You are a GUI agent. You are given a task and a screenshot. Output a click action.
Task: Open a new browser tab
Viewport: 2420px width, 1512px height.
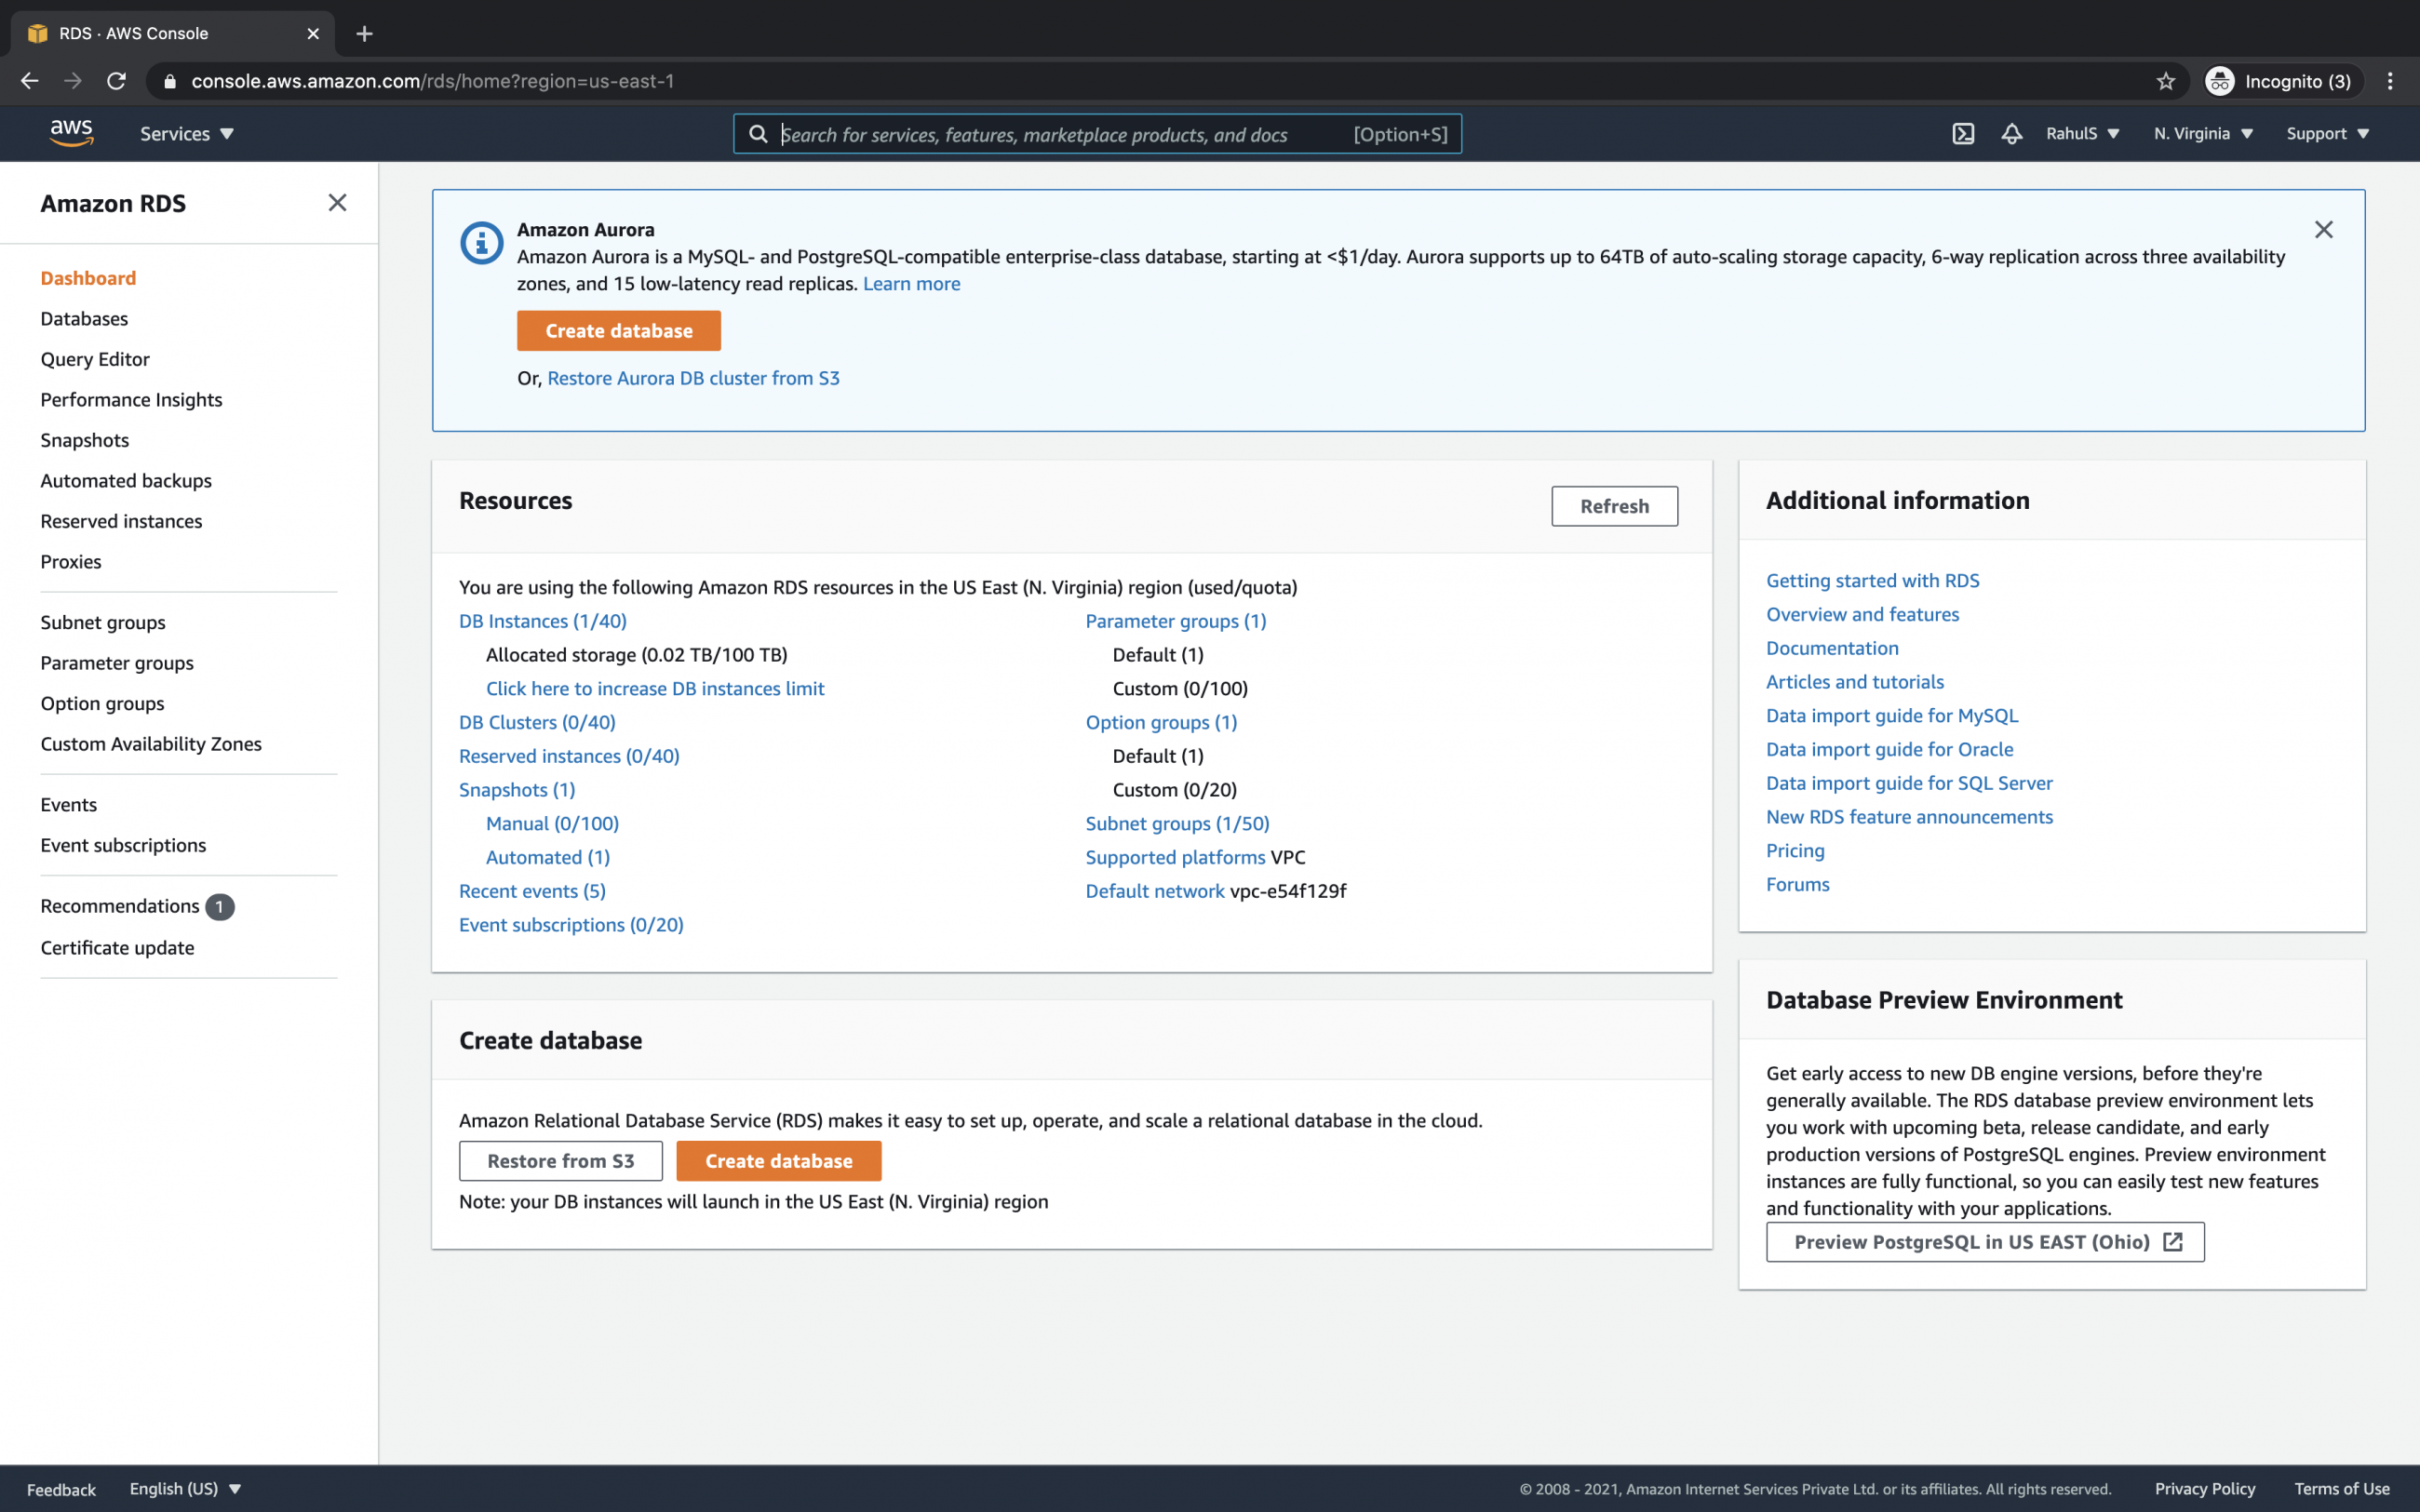point(364,34)
